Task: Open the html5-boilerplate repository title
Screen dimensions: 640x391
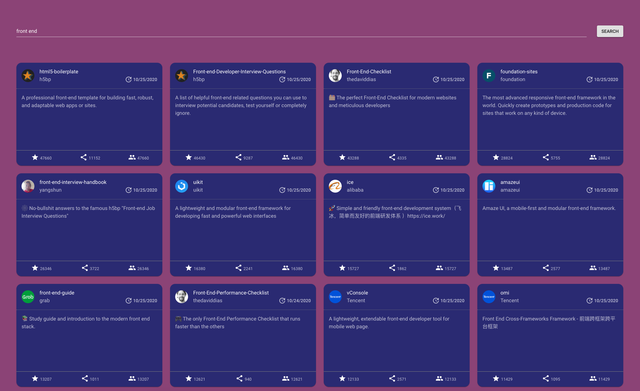Action: point(59,71)
